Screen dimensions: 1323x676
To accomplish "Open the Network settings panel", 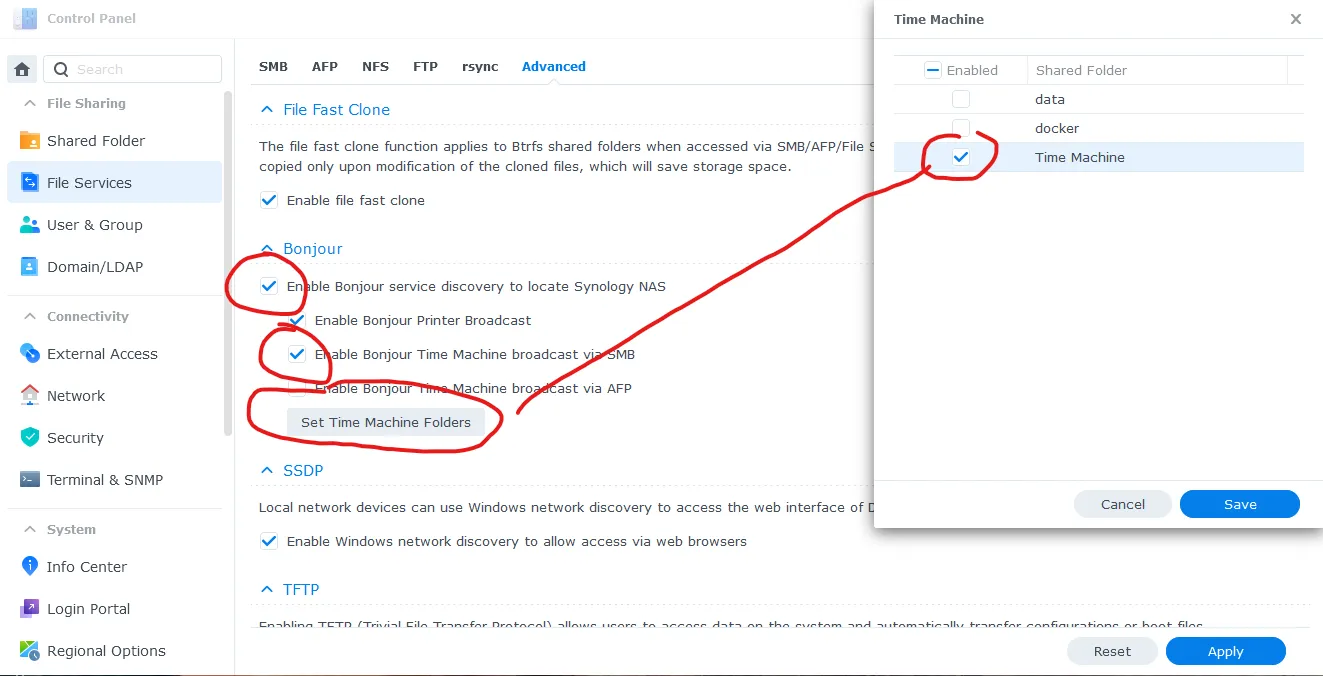I will (75, 395).
